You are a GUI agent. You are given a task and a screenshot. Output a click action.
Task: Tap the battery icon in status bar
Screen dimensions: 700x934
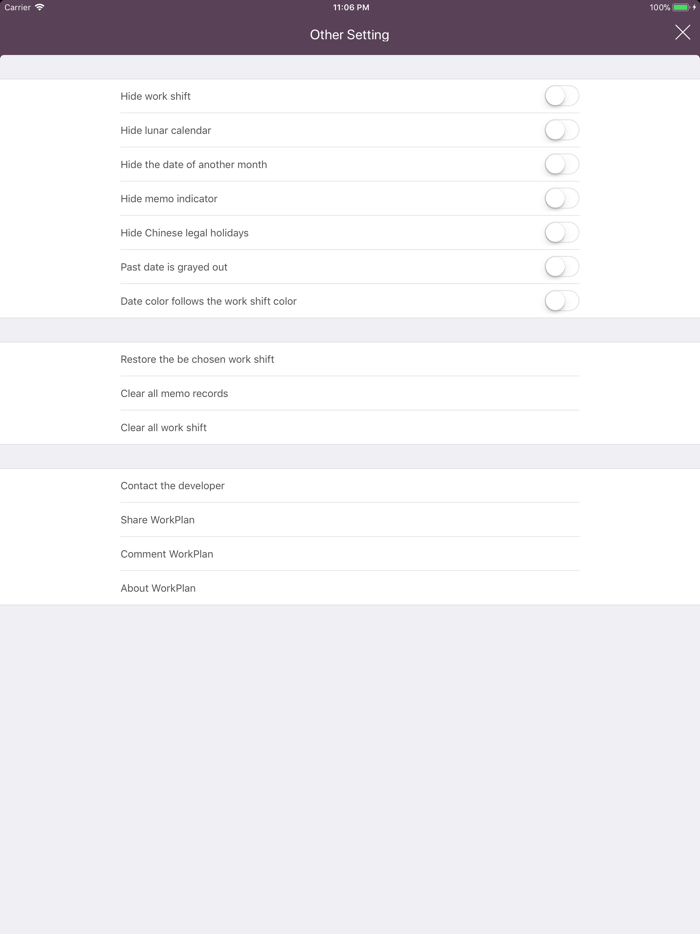pyautogui.click(x=682, y=7)
